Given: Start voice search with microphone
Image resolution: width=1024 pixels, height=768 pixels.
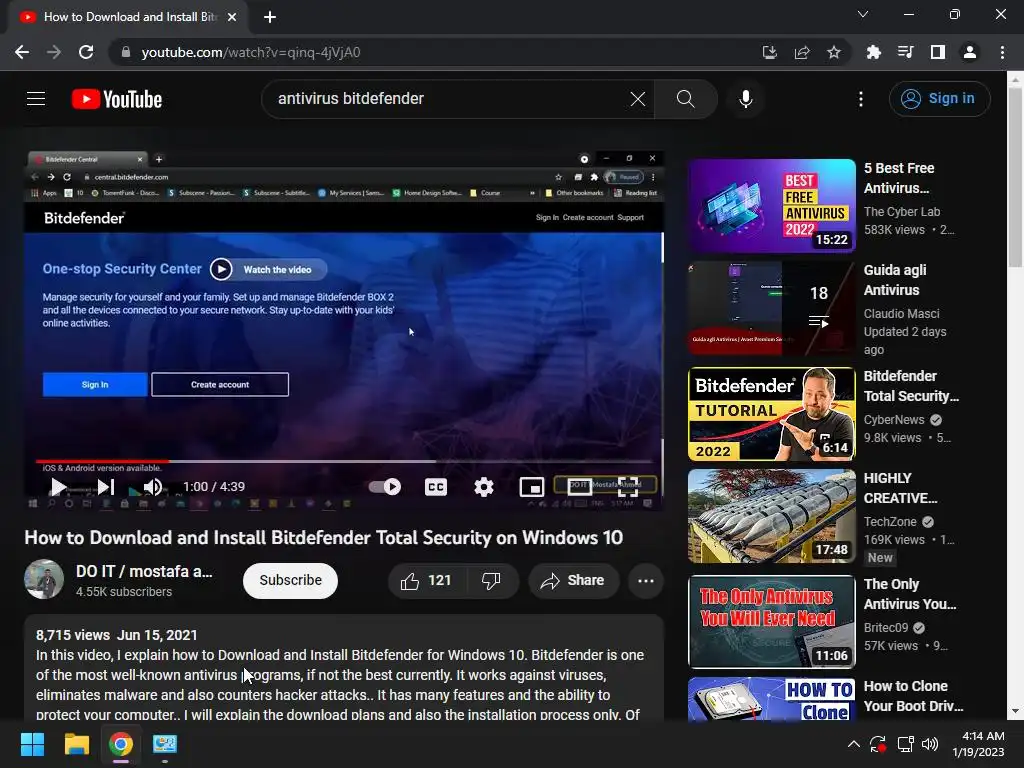Looking at the screenshot, I should point(745,99).
